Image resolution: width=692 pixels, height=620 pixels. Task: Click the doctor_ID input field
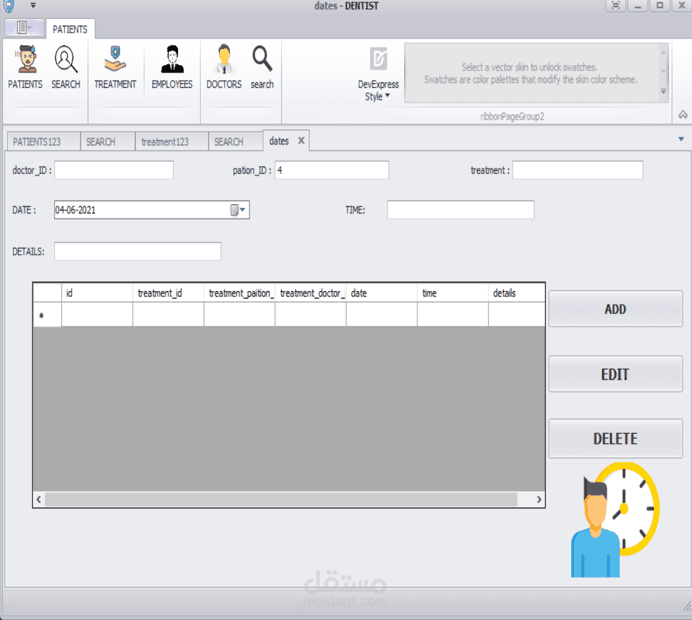(x=114, y=170)
